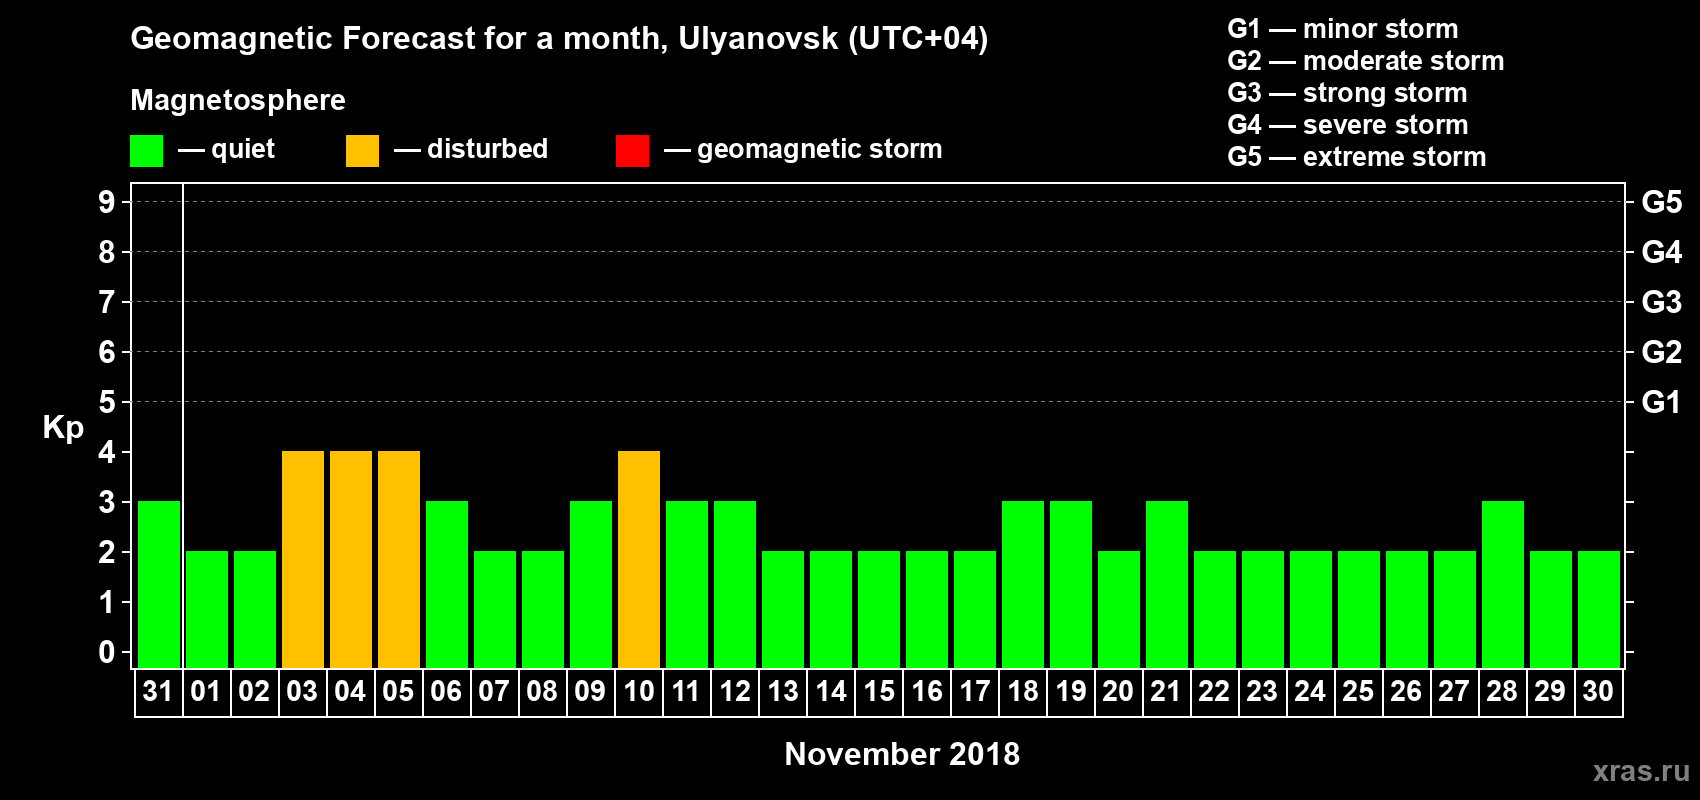Click date label 08 on the axis
This screenshot has width=1700, height=800.
click(542, 692)
